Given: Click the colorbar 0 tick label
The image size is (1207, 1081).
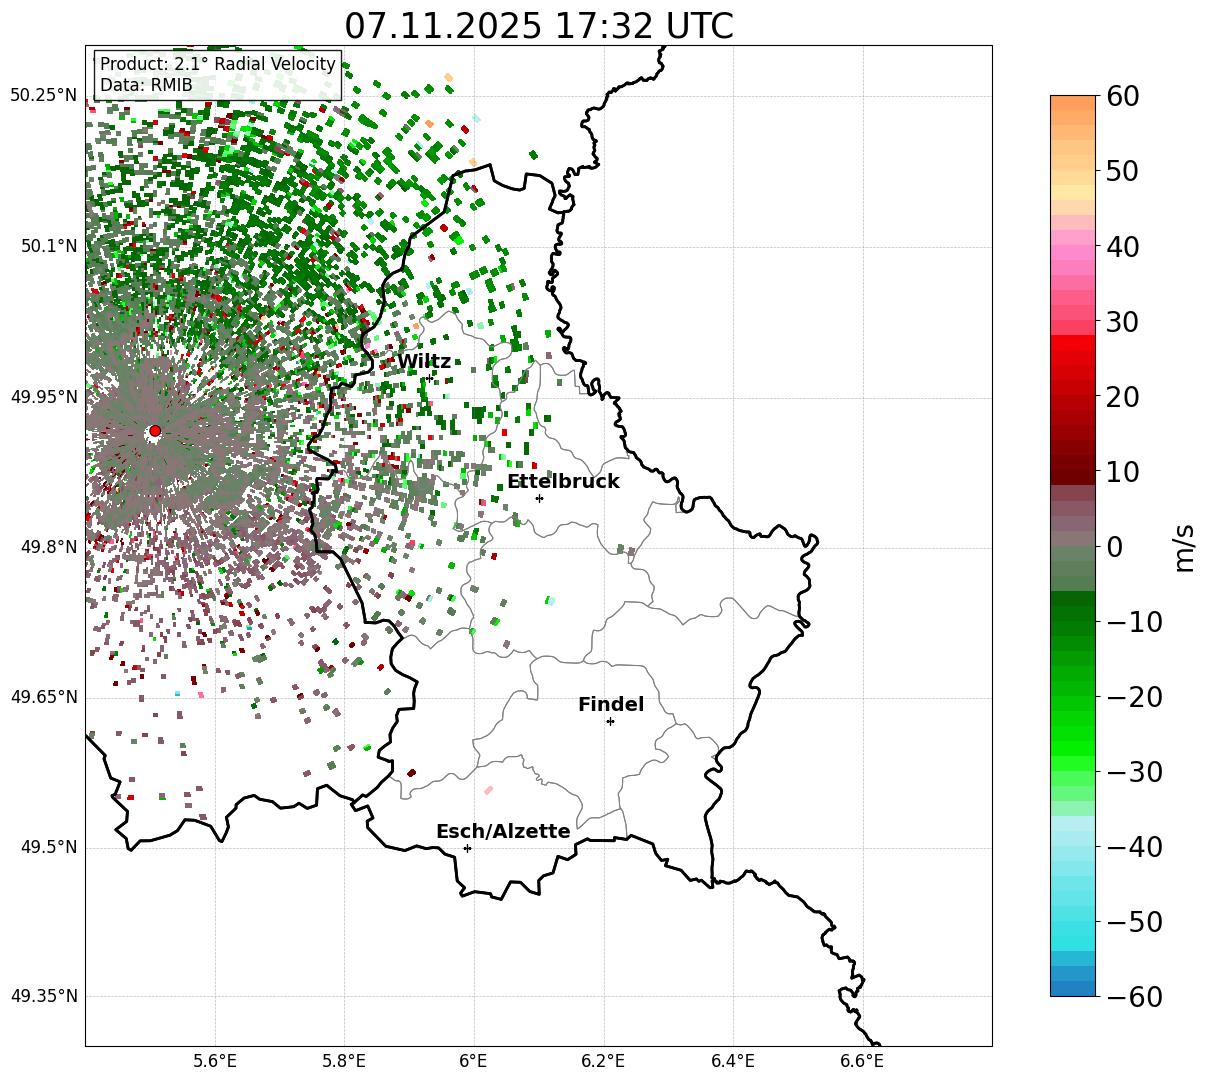Looking at the screenshot, I should point(1114,547).
